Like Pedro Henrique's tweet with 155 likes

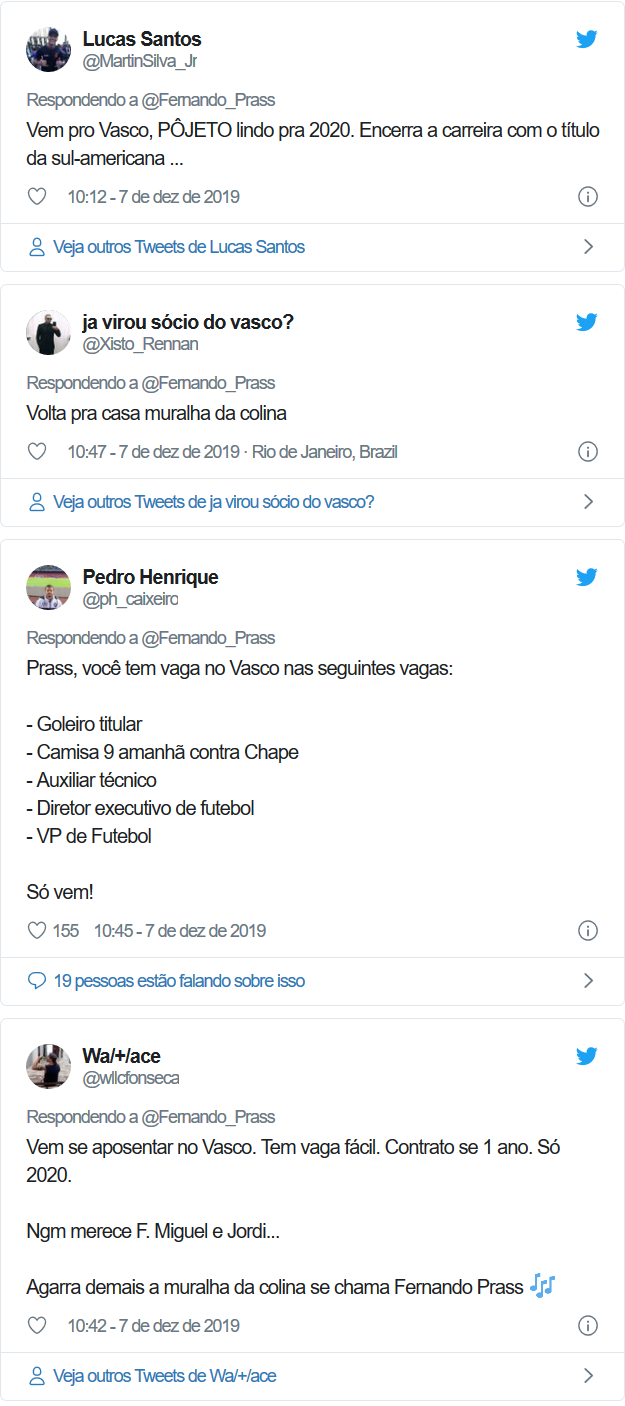tap(37, 931)
